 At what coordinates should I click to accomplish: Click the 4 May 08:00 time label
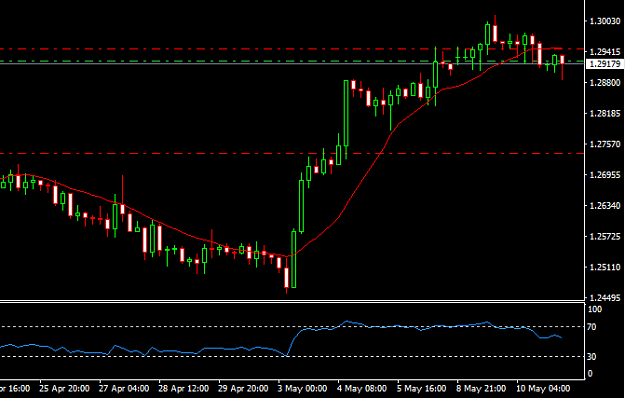(x=362, y=388)
